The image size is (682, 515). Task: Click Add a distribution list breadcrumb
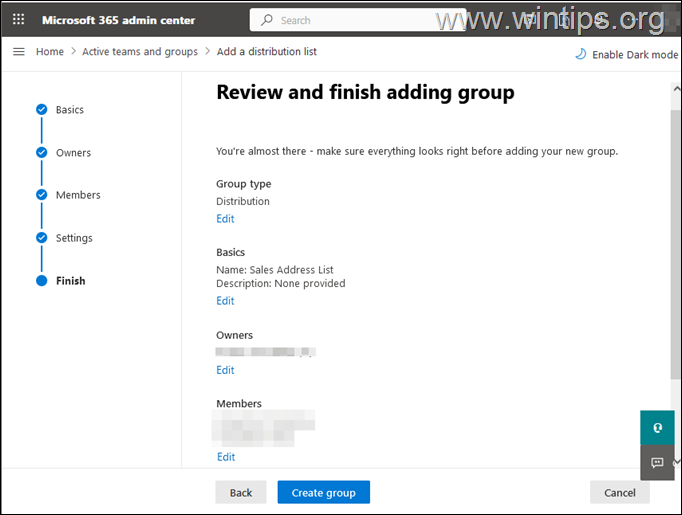[x=267, y=52]
